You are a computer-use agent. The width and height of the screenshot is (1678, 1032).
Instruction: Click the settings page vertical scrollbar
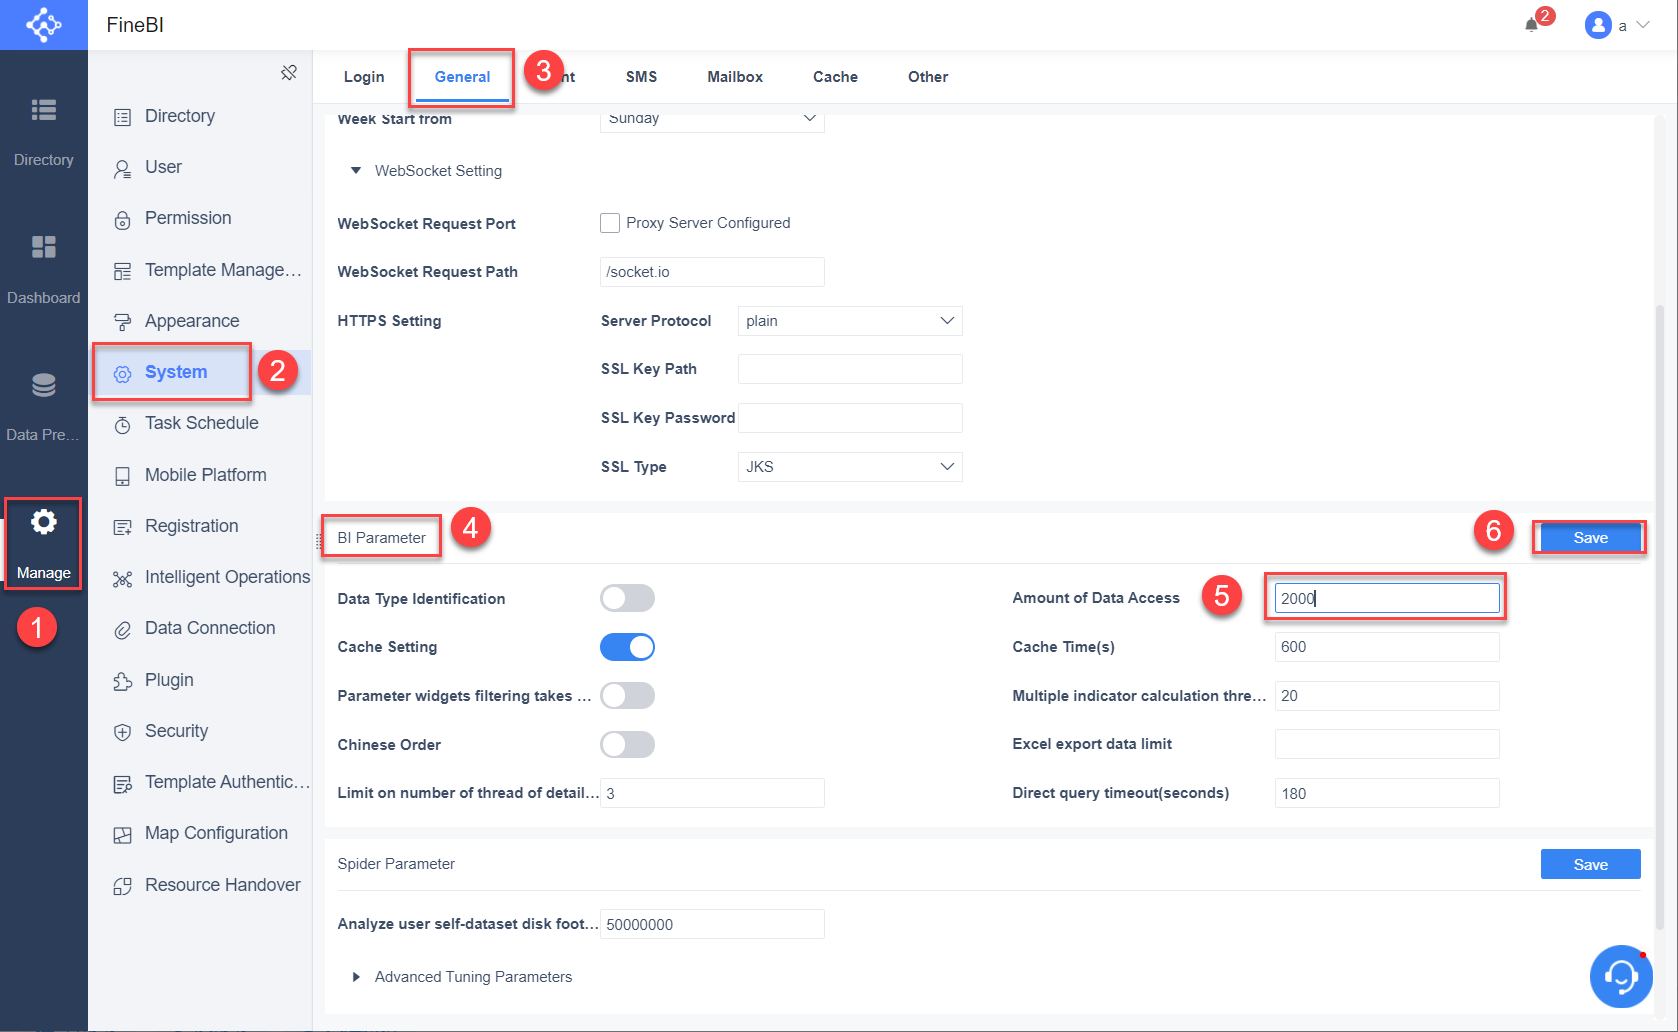1660,615
